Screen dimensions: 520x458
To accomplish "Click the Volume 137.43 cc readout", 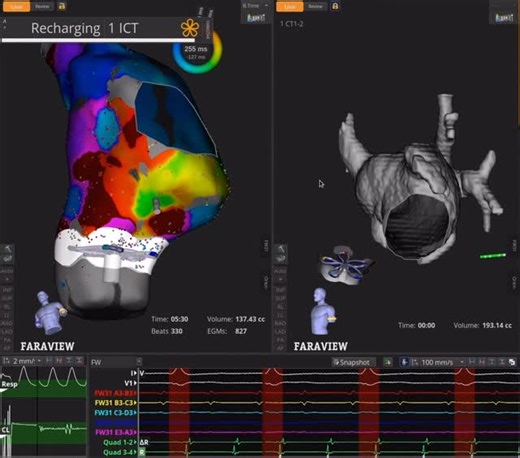I will click(236, 319).
